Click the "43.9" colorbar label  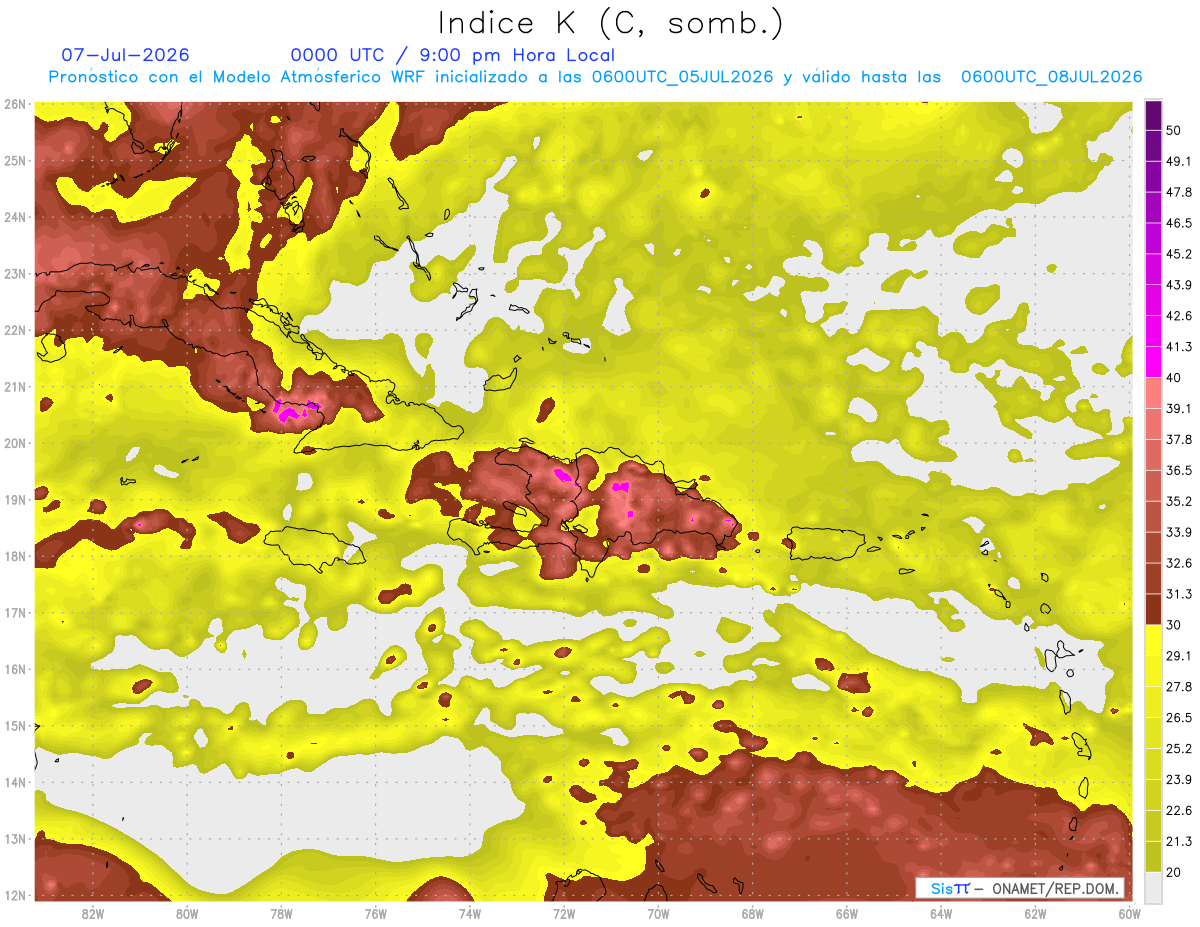[1178, 285]
